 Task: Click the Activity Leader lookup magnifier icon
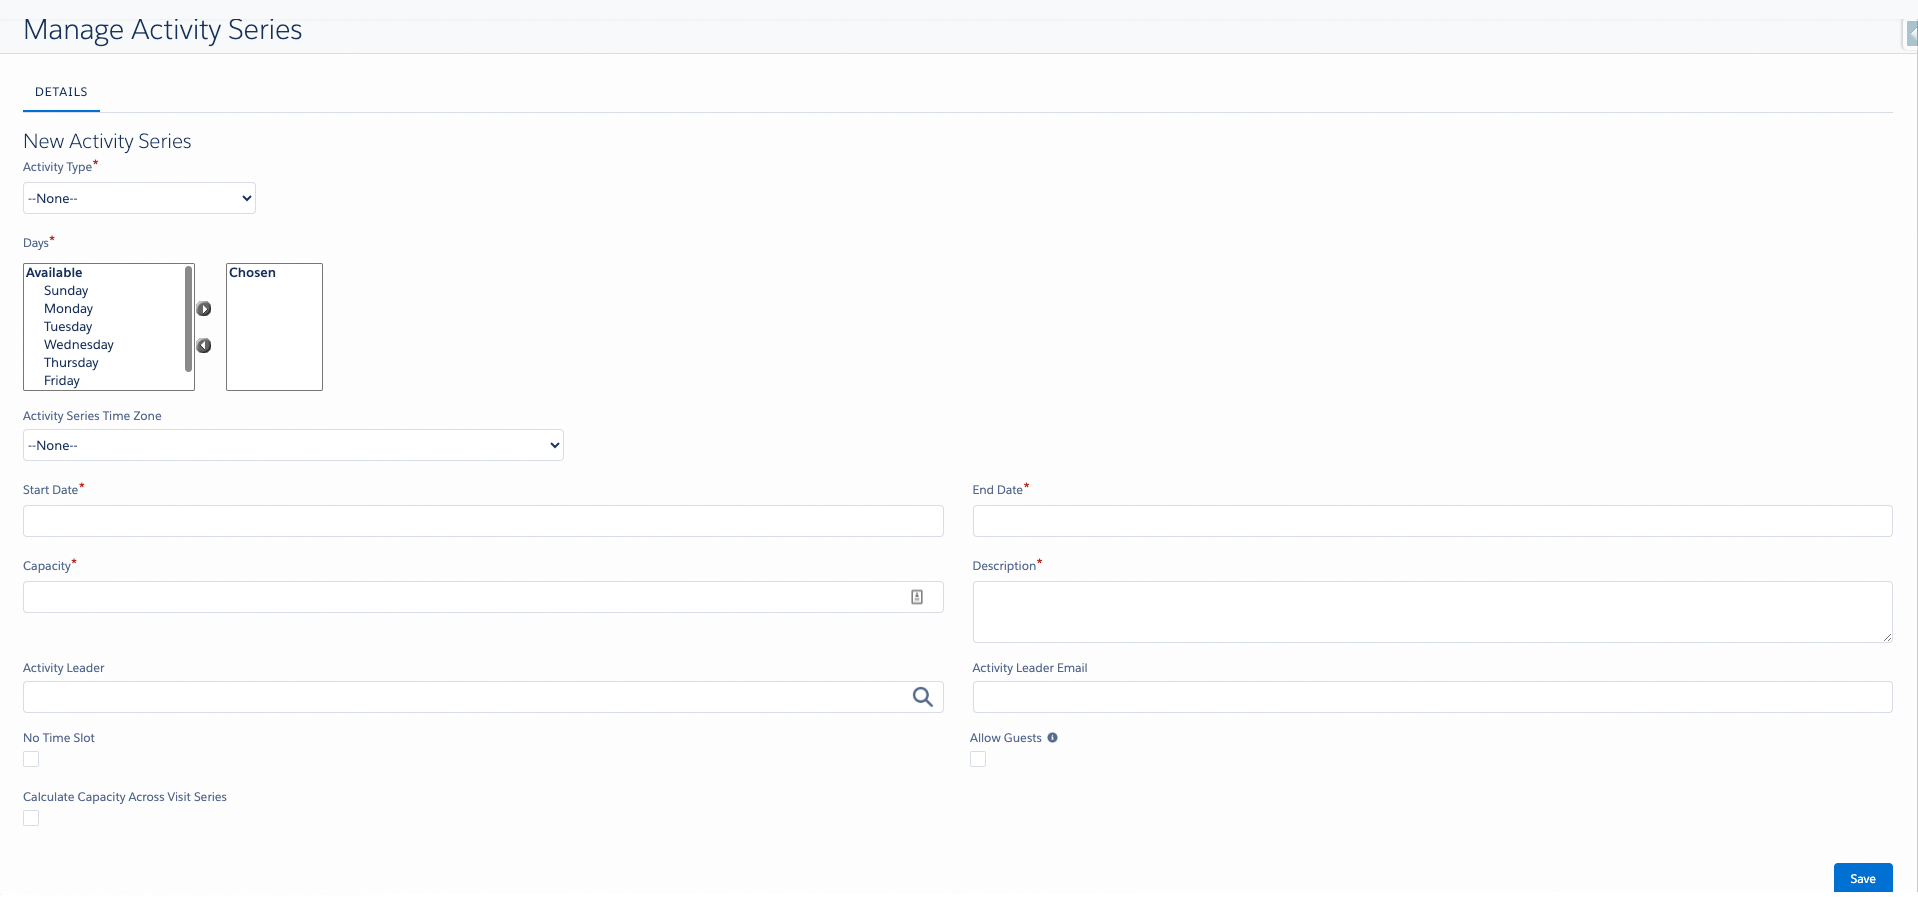point(922,697)
